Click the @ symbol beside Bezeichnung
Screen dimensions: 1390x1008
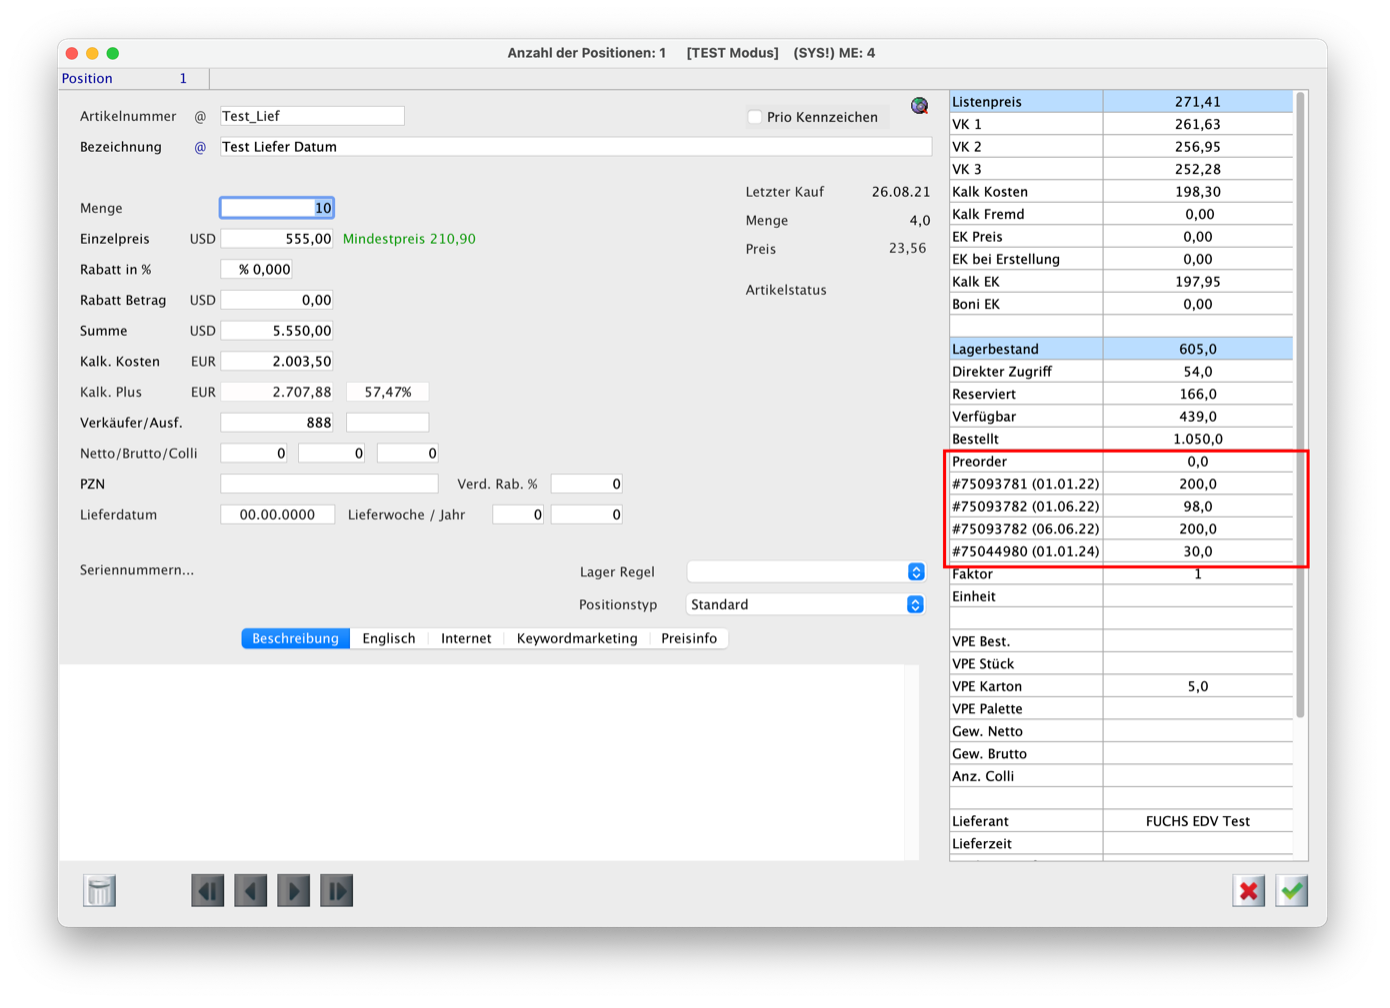[200, 147]
